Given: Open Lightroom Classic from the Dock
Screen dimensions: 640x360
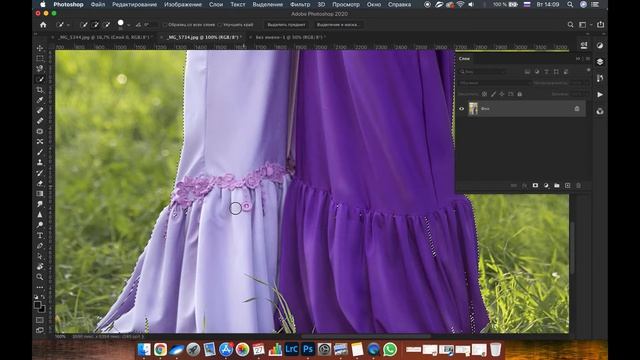Looking at the screenshot, I should click(x=291, y=349).
